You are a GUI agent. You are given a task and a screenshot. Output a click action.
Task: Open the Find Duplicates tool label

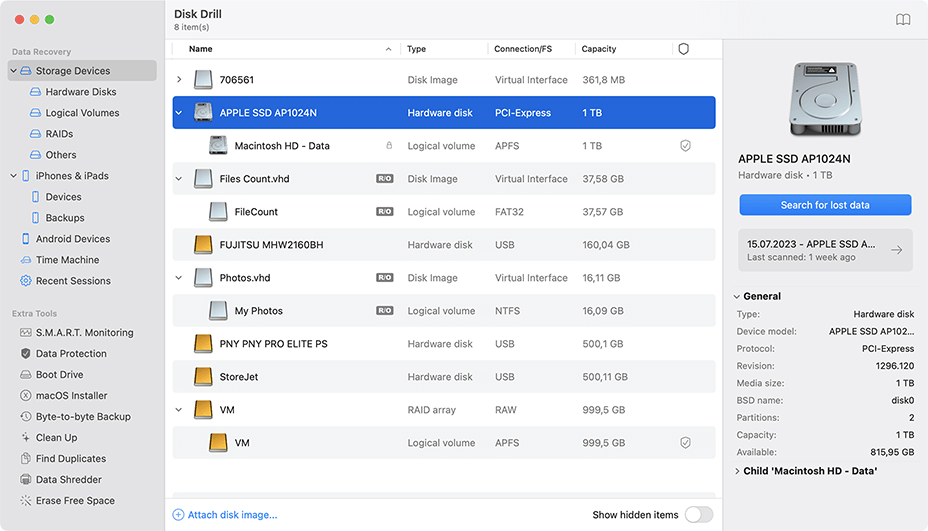(x=71, y=459)
